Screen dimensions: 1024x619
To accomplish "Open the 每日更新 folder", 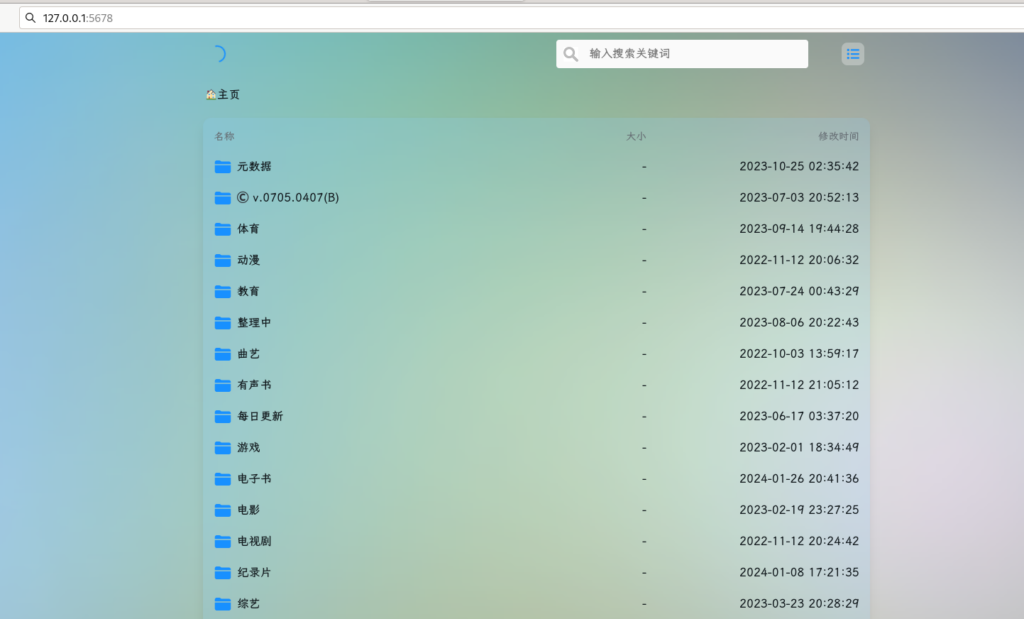I will click(x=260, y=416).
